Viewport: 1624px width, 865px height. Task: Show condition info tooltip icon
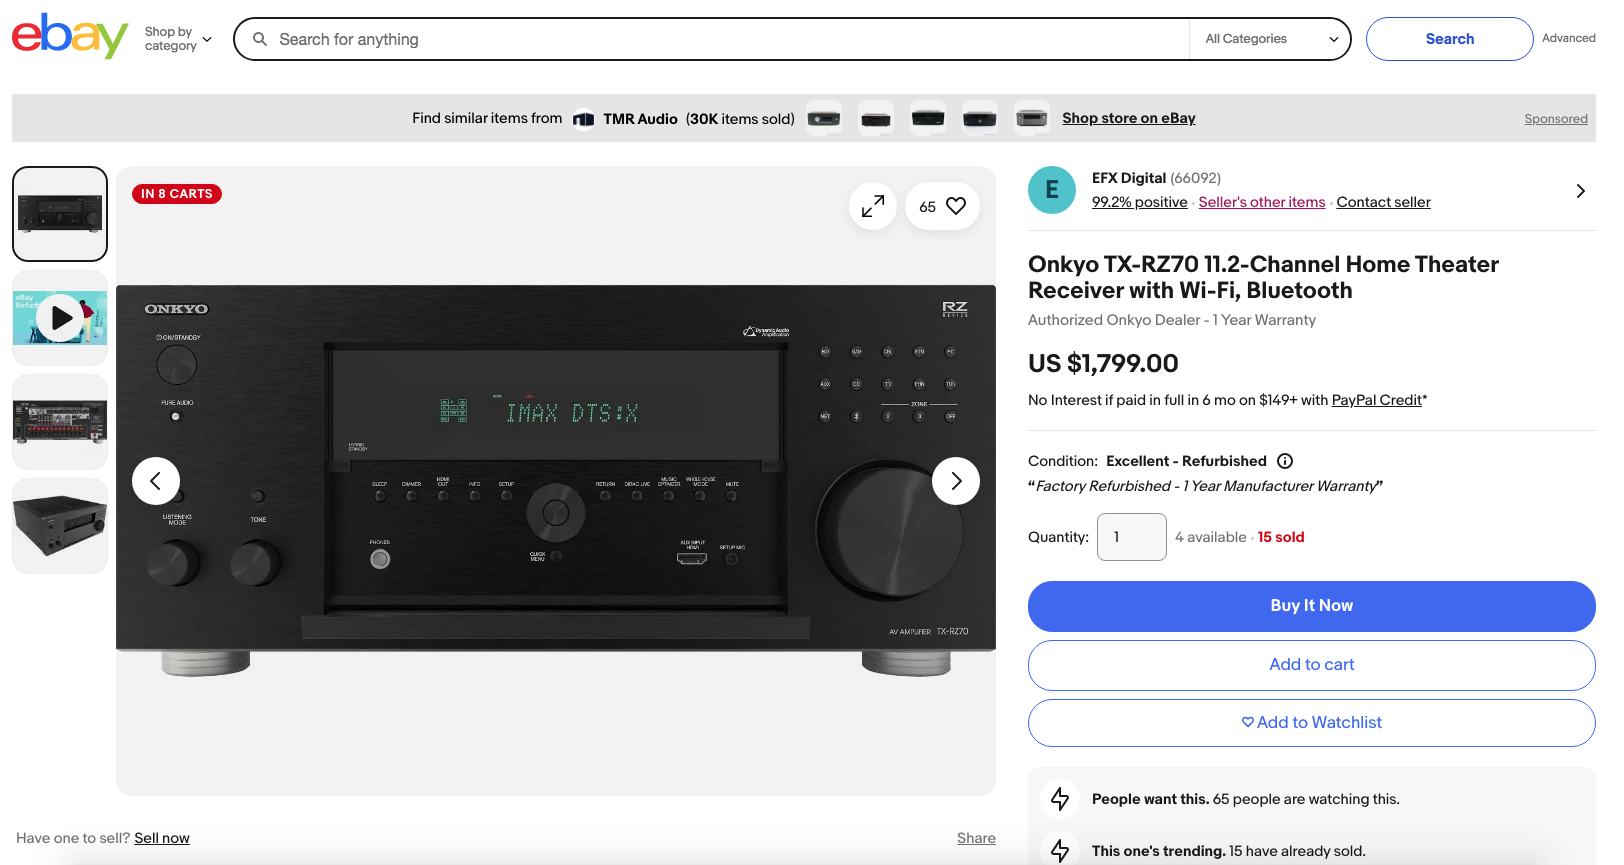tap(1285, 461)
